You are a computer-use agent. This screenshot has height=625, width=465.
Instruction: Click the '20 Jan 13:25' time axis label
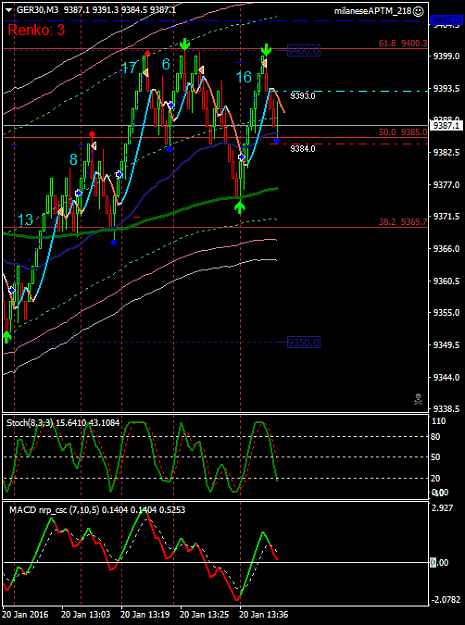(x=205, y=615)
